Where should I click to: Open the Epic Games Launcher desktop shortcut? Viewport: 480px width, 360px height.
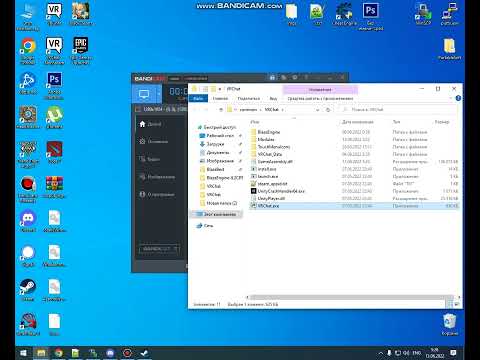click(81, 50)
